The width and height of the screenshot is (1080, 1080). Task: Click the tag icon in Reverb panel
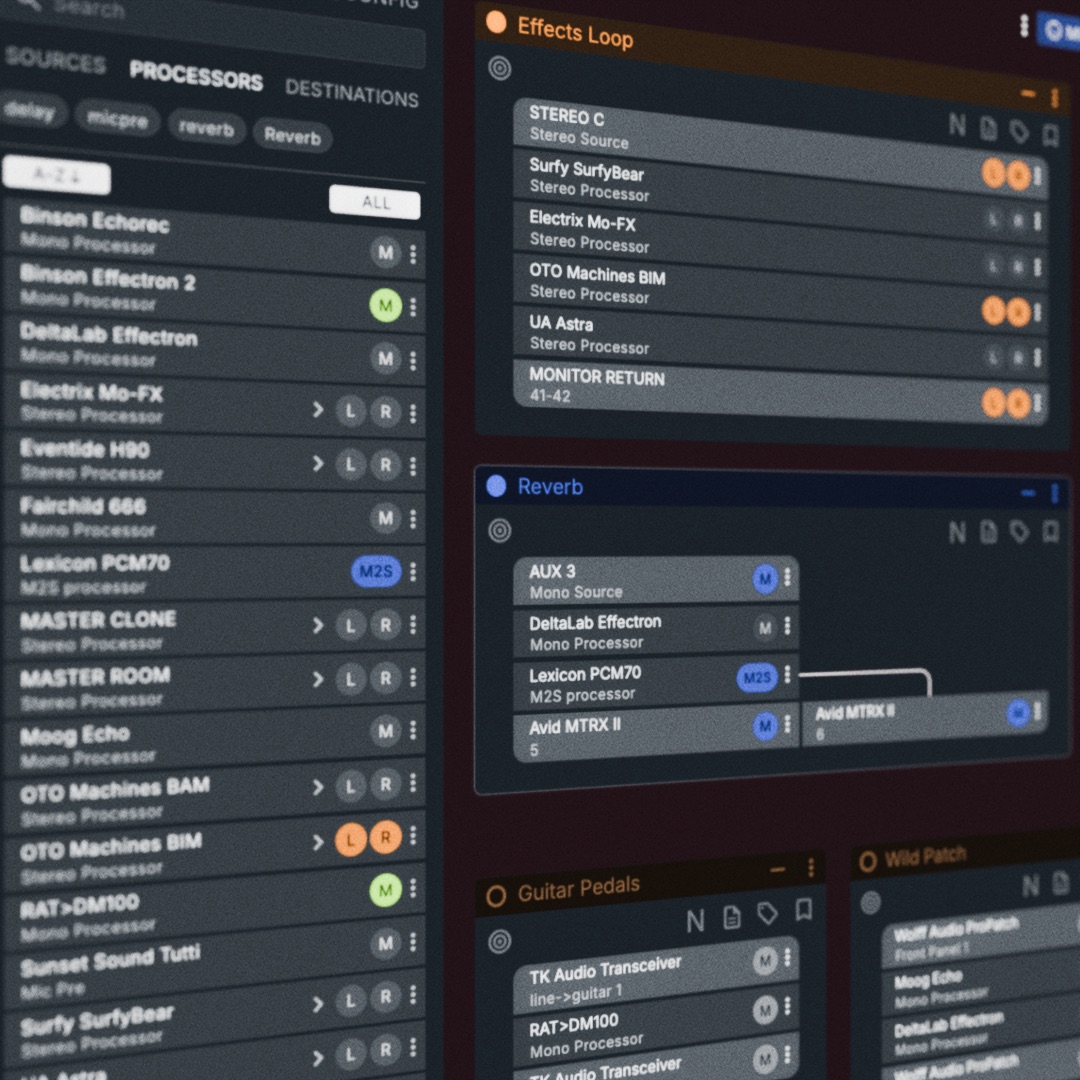click(1019, 532)
